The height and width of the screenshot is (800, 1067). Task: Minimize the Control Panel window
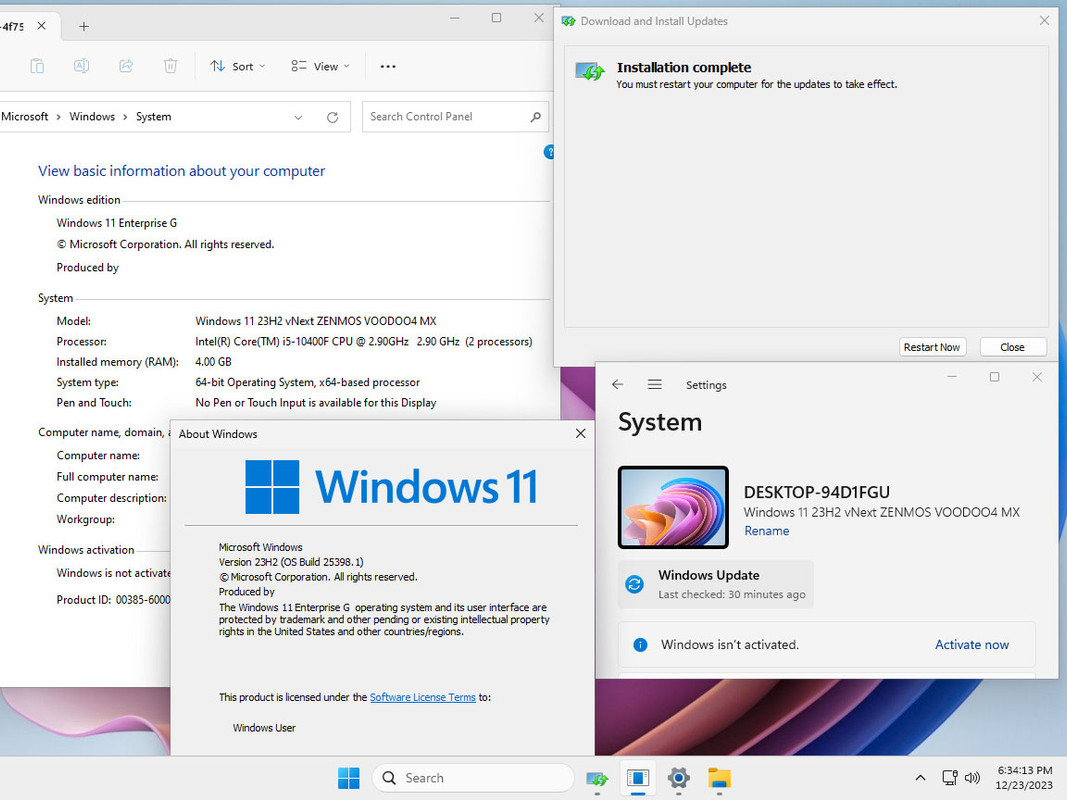[x=455, y=18]
